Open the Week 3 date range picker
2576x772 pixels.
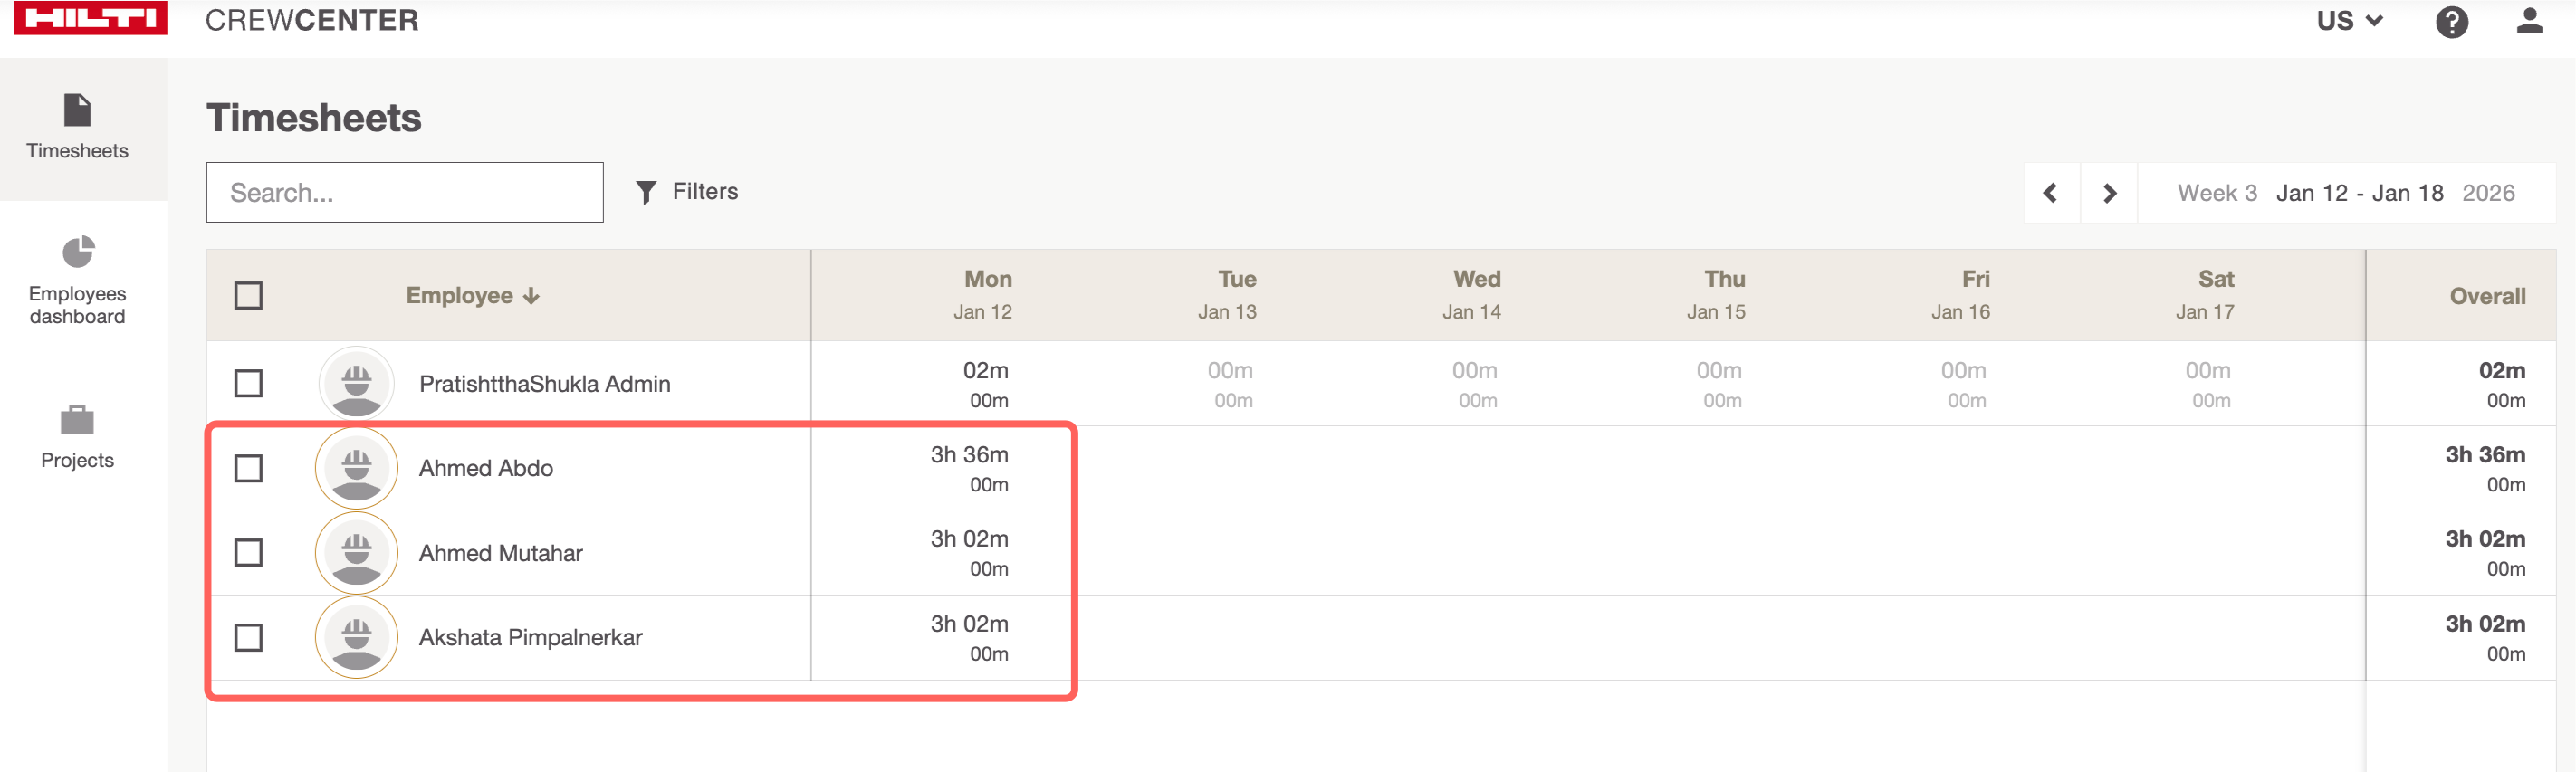pyautogui.click(x=2345, y=193)
